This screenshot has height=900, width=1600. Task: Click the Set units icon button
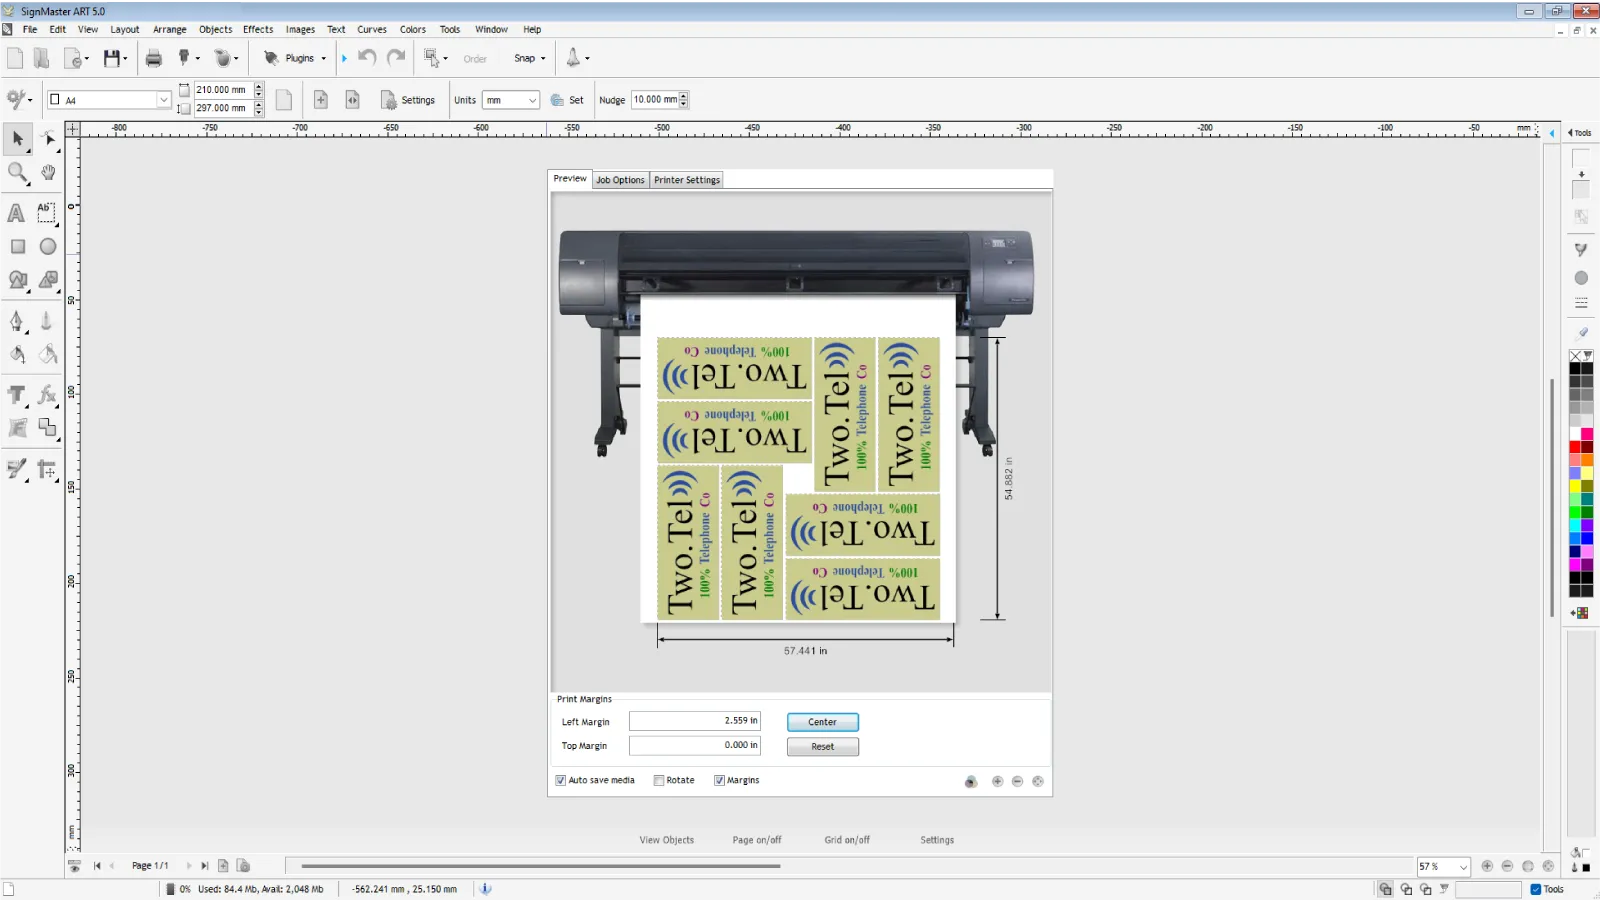[567, 100]
